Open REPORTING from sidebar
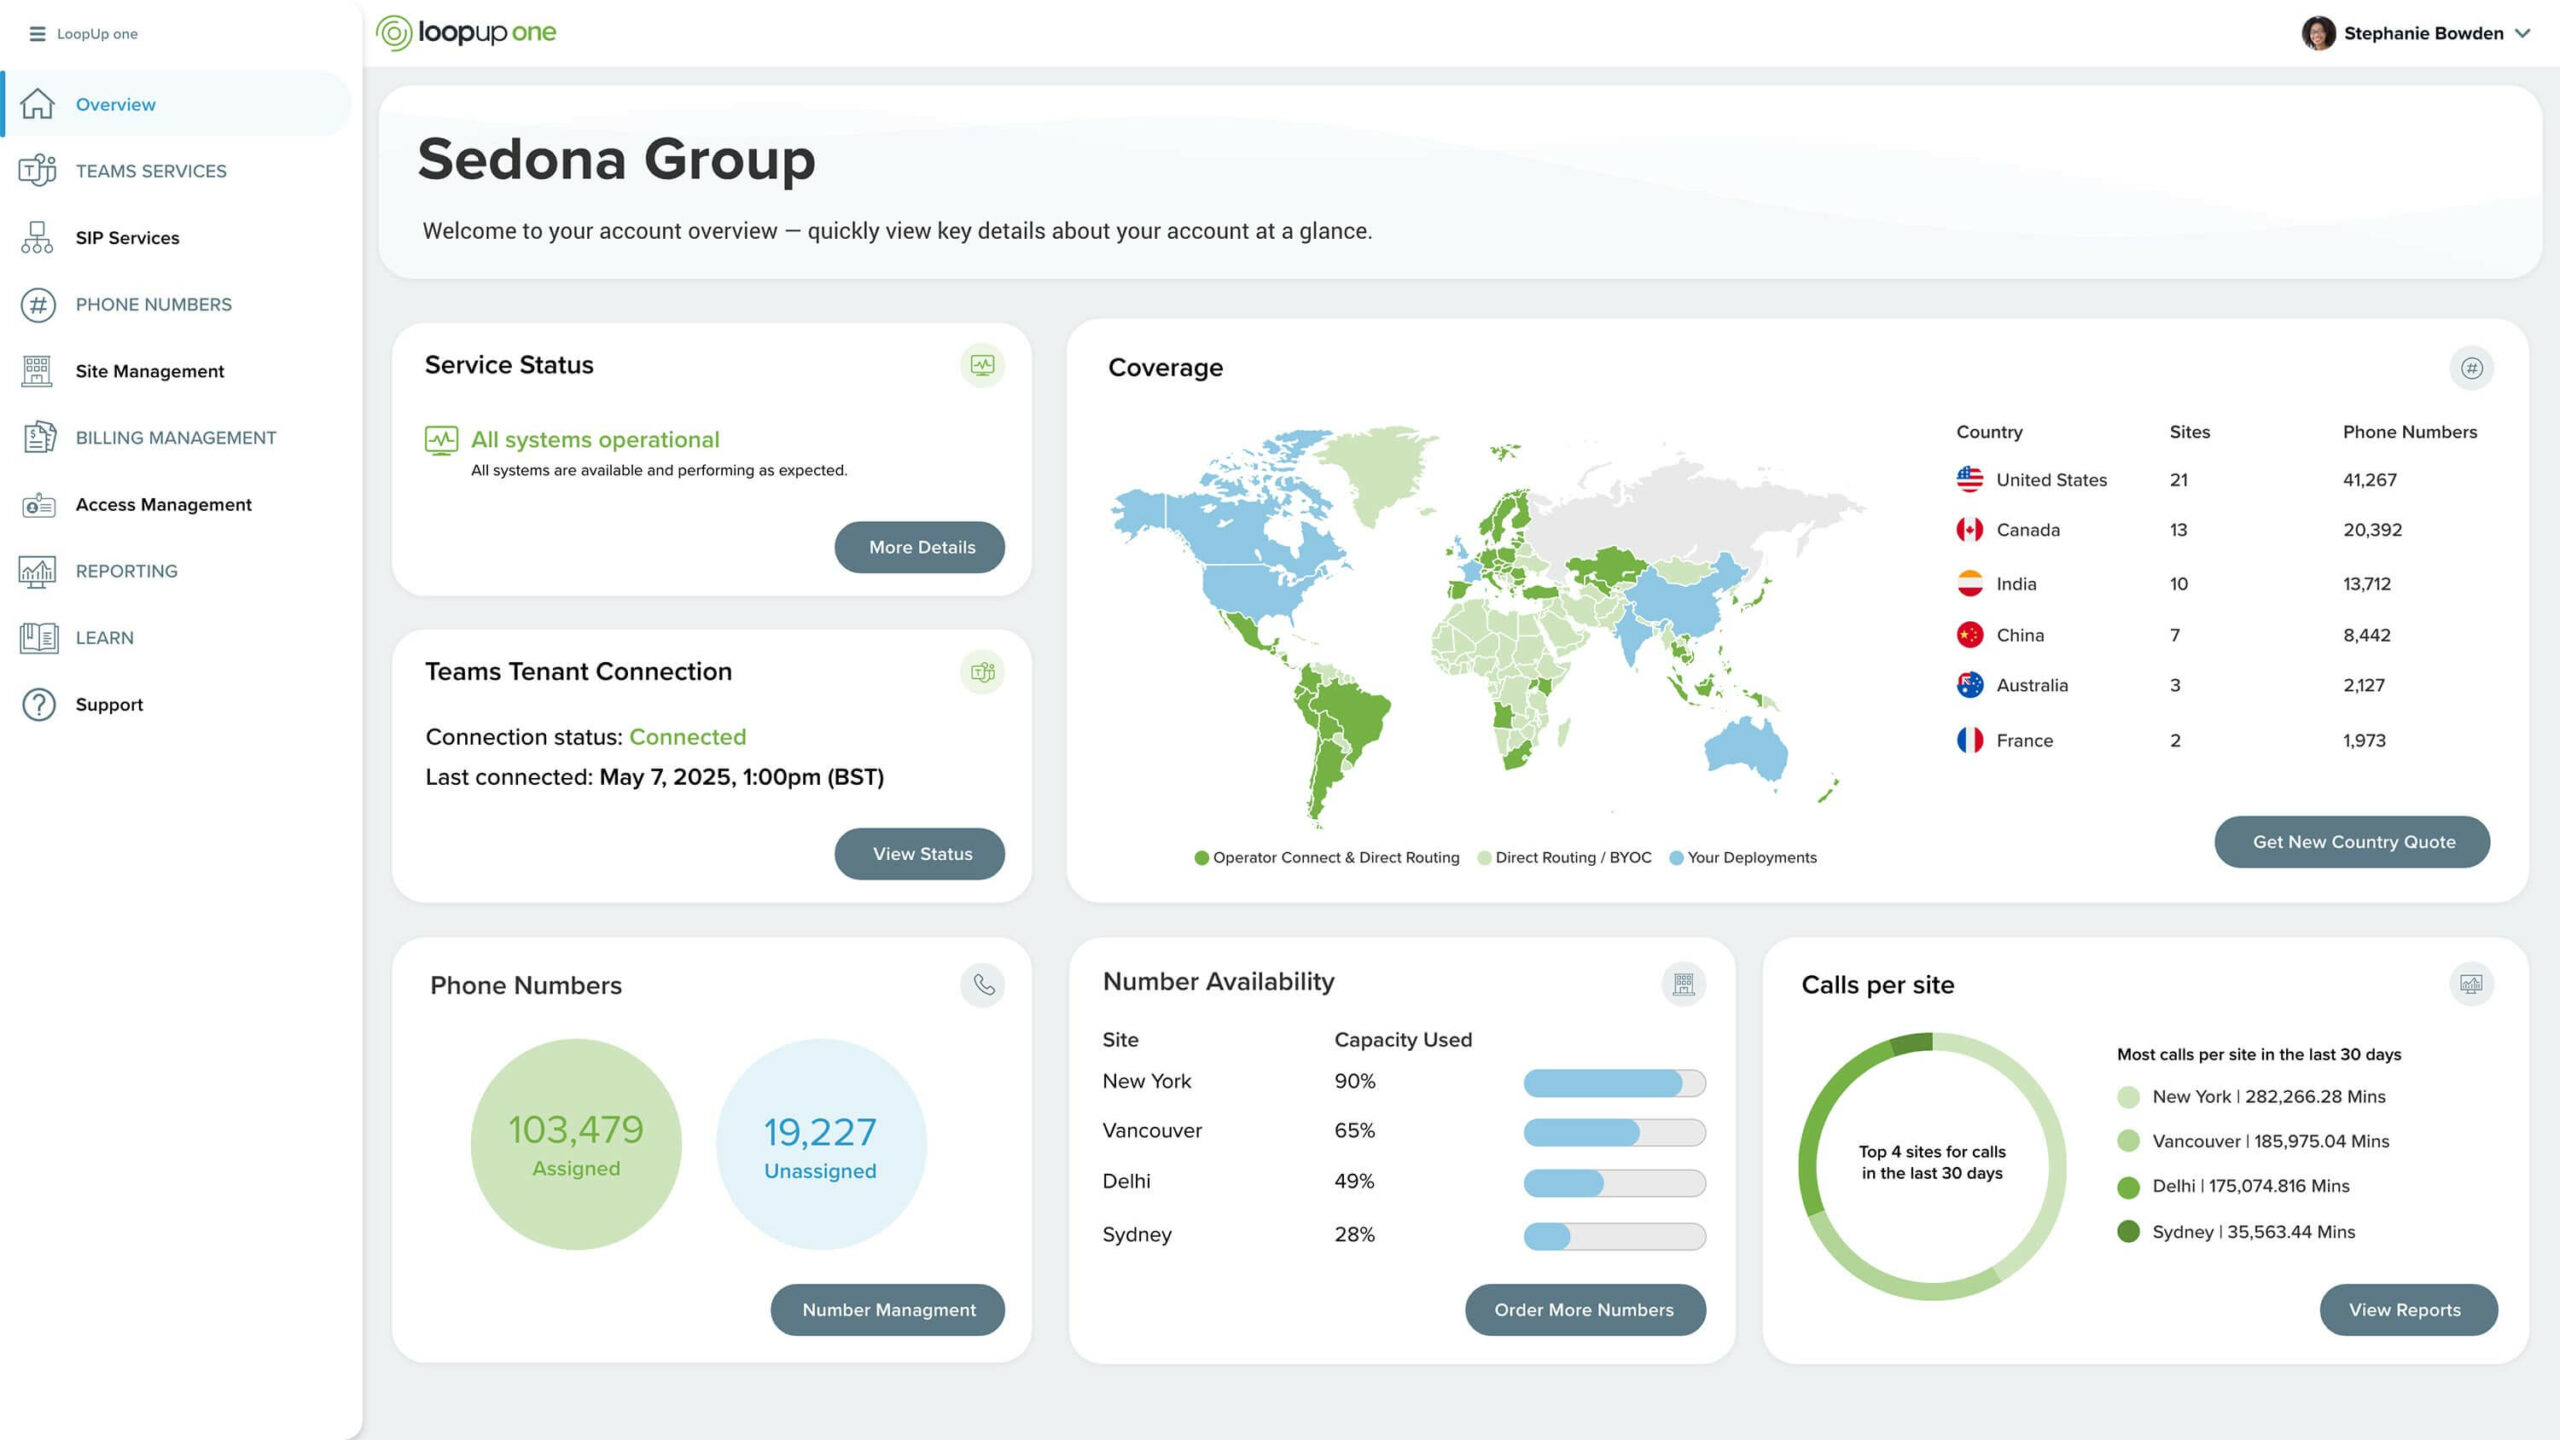Viewport: 2560px width, 1440px height. pyautogui.click(x=126, y=571)
